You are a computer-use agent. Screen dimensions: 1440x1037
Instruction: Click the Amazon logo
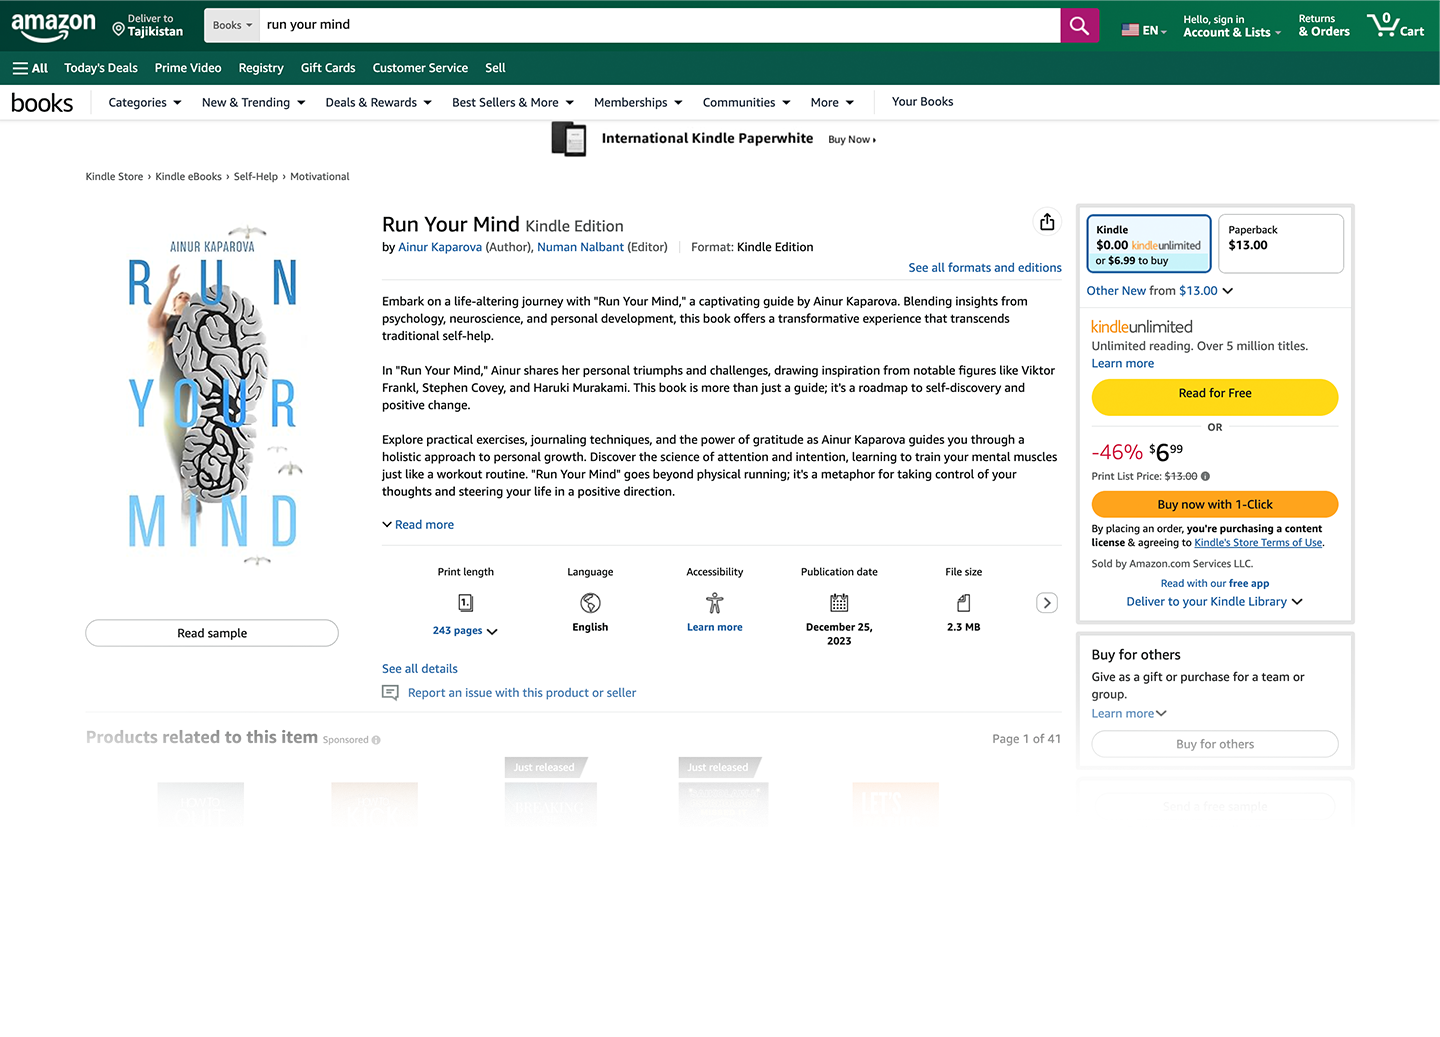click(x=53, y=26)
